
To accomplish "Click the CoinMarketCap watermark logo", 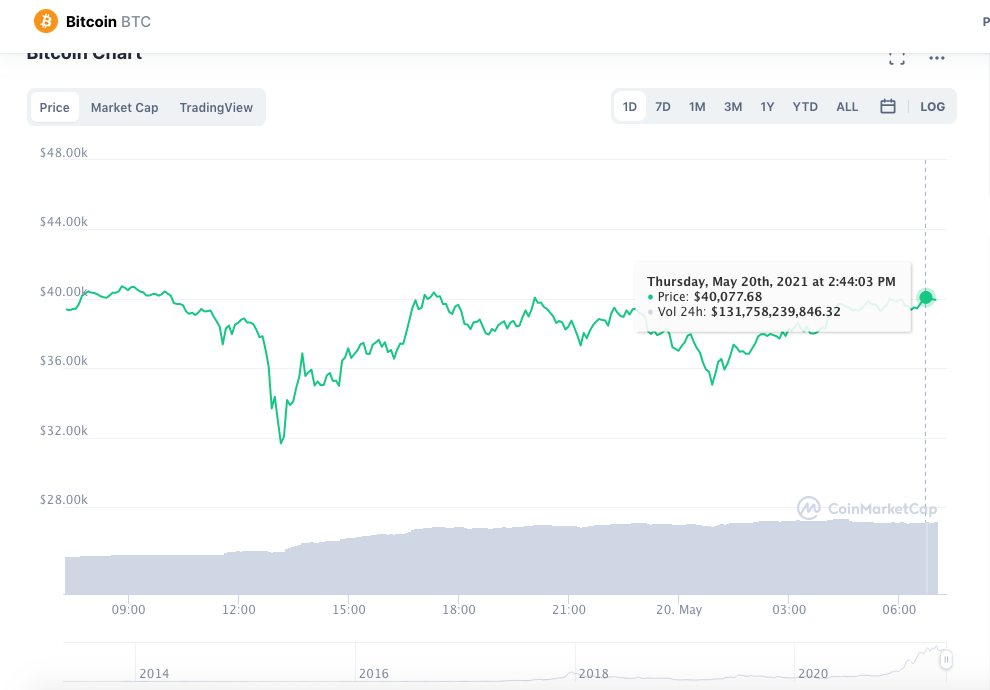I will click(x=867, y=508).
